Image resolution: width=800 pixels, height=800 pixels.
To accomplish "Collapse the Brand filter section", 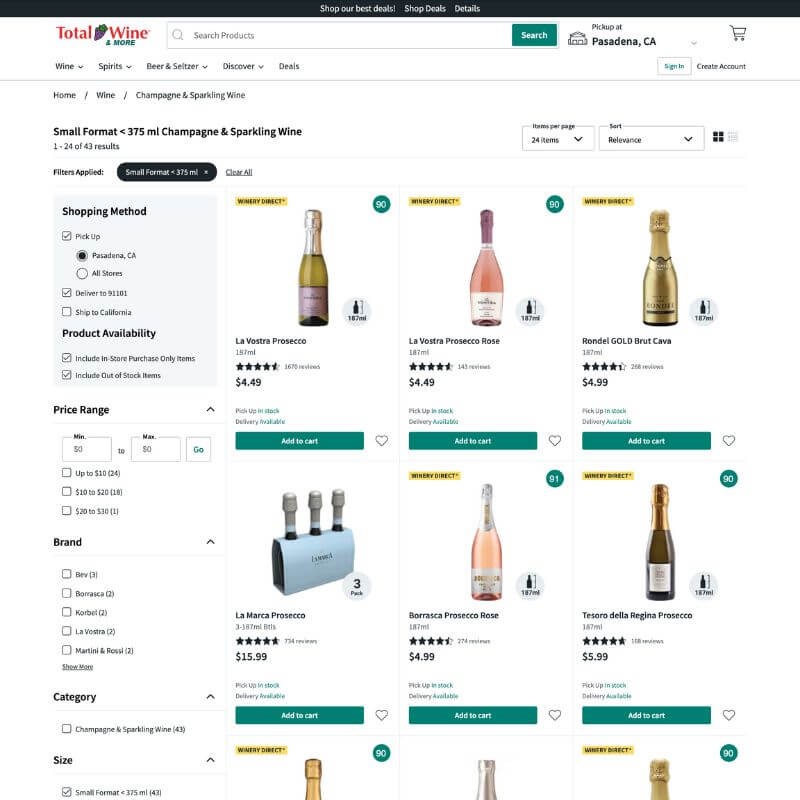I will coord(210,542).
